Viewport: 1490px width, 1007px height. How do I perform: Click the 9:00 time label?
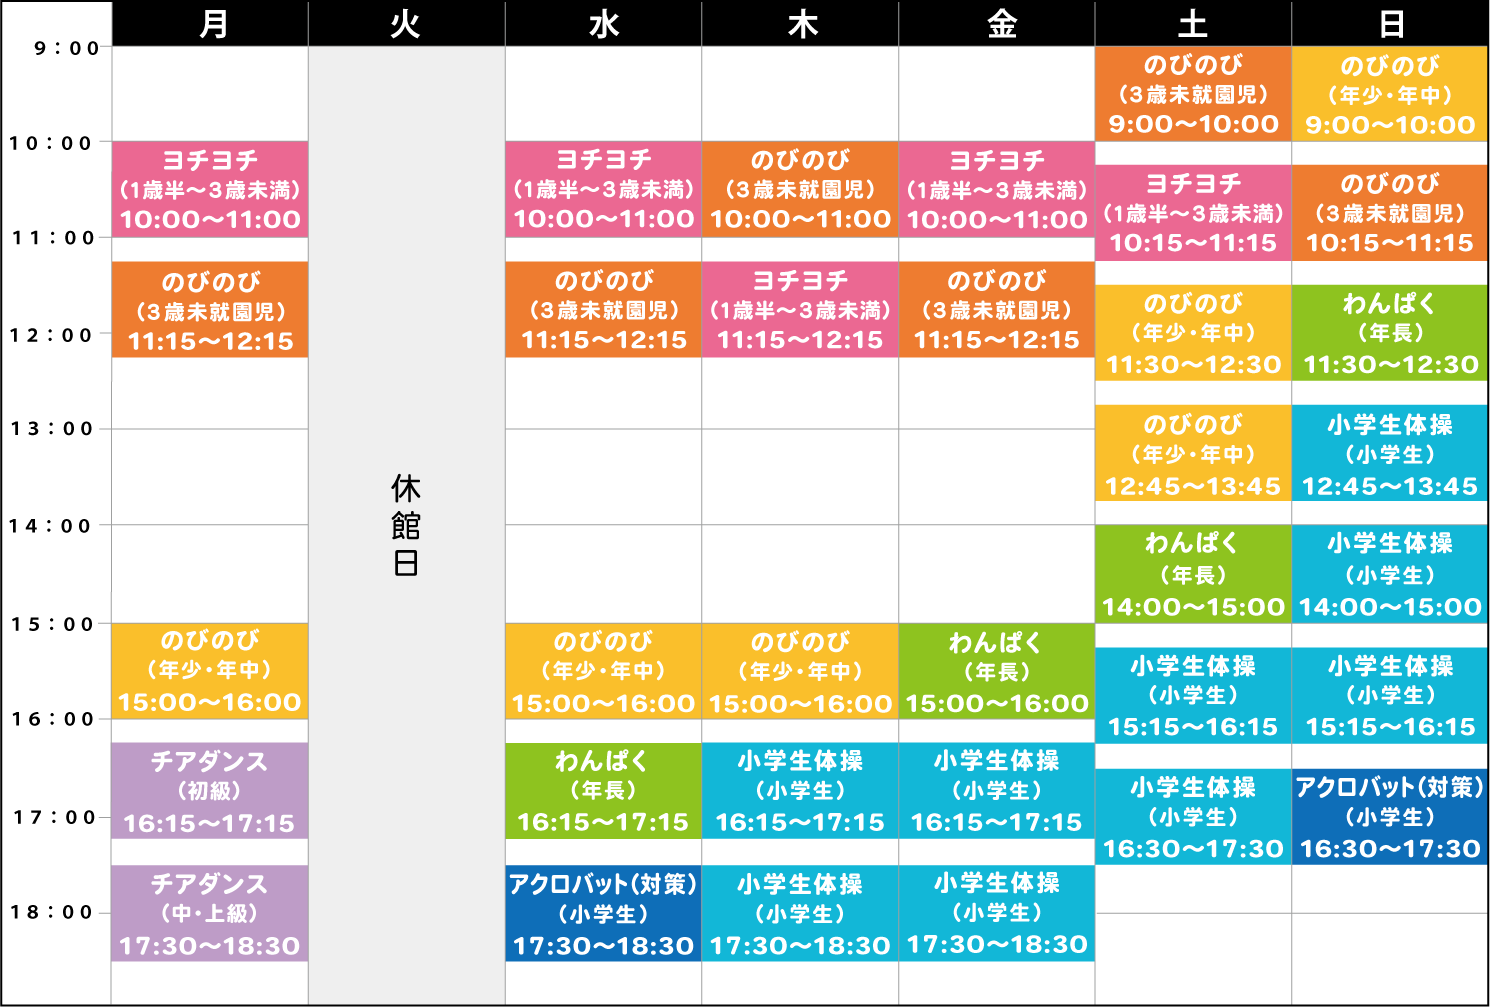[x=67, y=48]
